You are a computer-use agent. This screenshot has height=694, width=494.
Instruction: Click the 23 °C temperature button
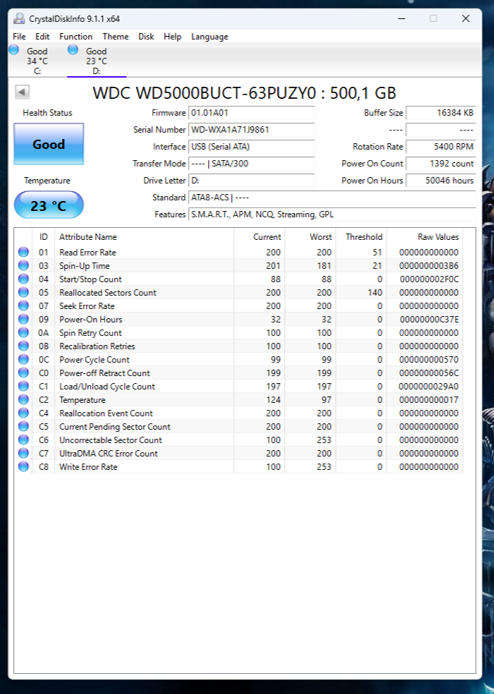coord(49,205)
